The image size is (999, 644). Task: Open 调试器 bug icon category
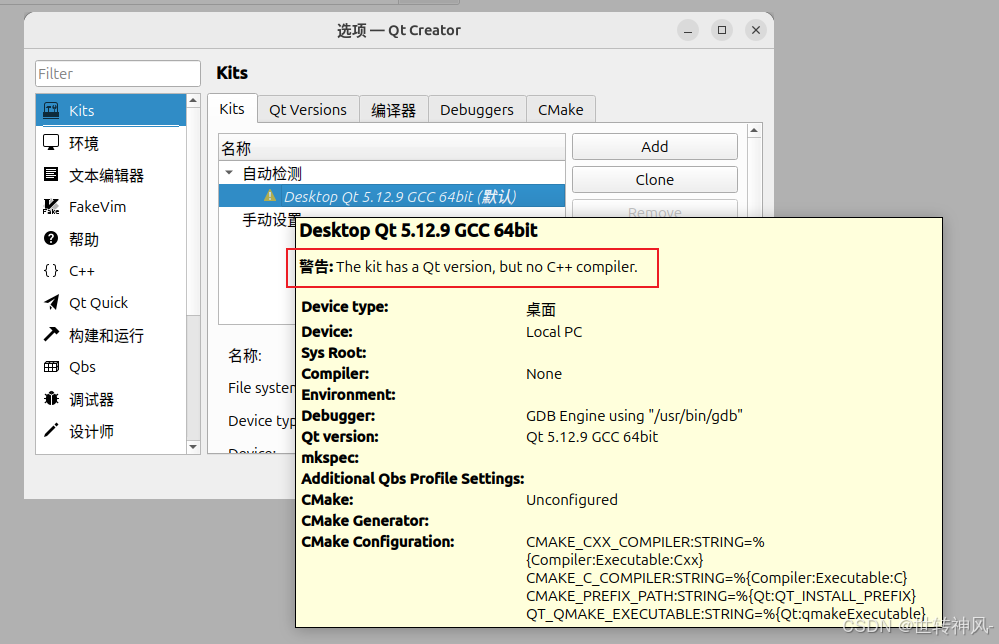click(51, 399)
